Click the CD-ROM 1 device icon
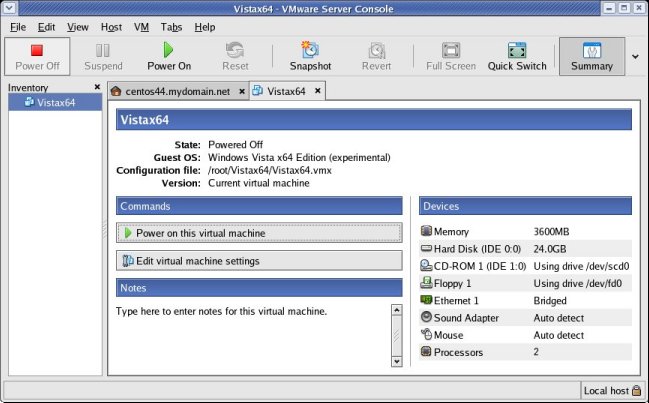 point(426,265)
